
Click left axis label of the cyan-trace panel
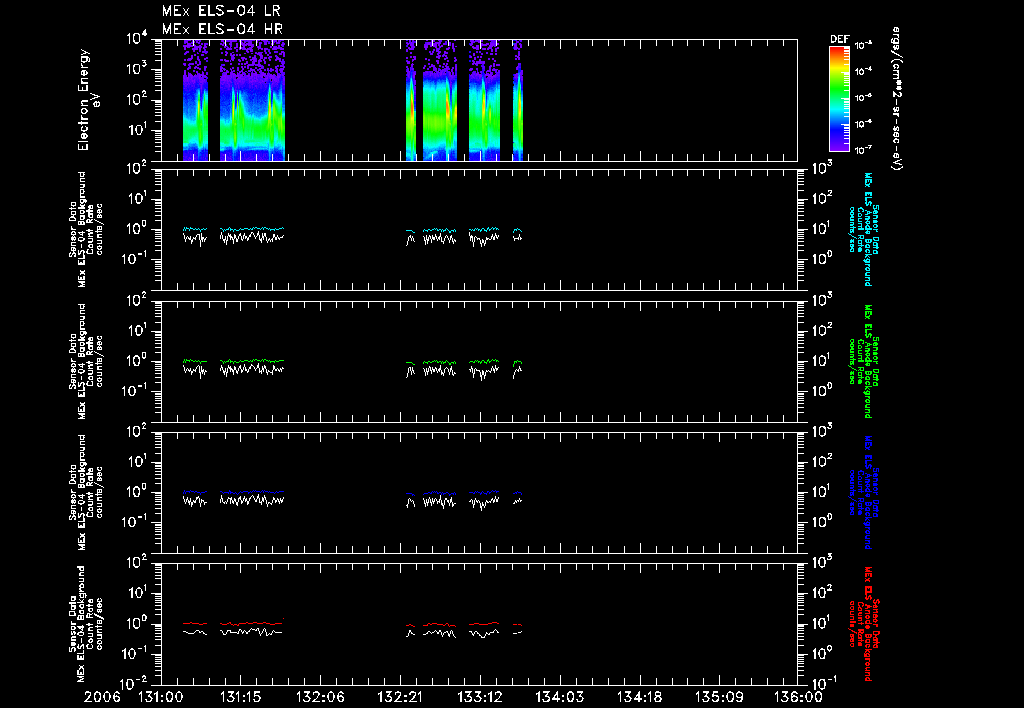pos(86,229)
